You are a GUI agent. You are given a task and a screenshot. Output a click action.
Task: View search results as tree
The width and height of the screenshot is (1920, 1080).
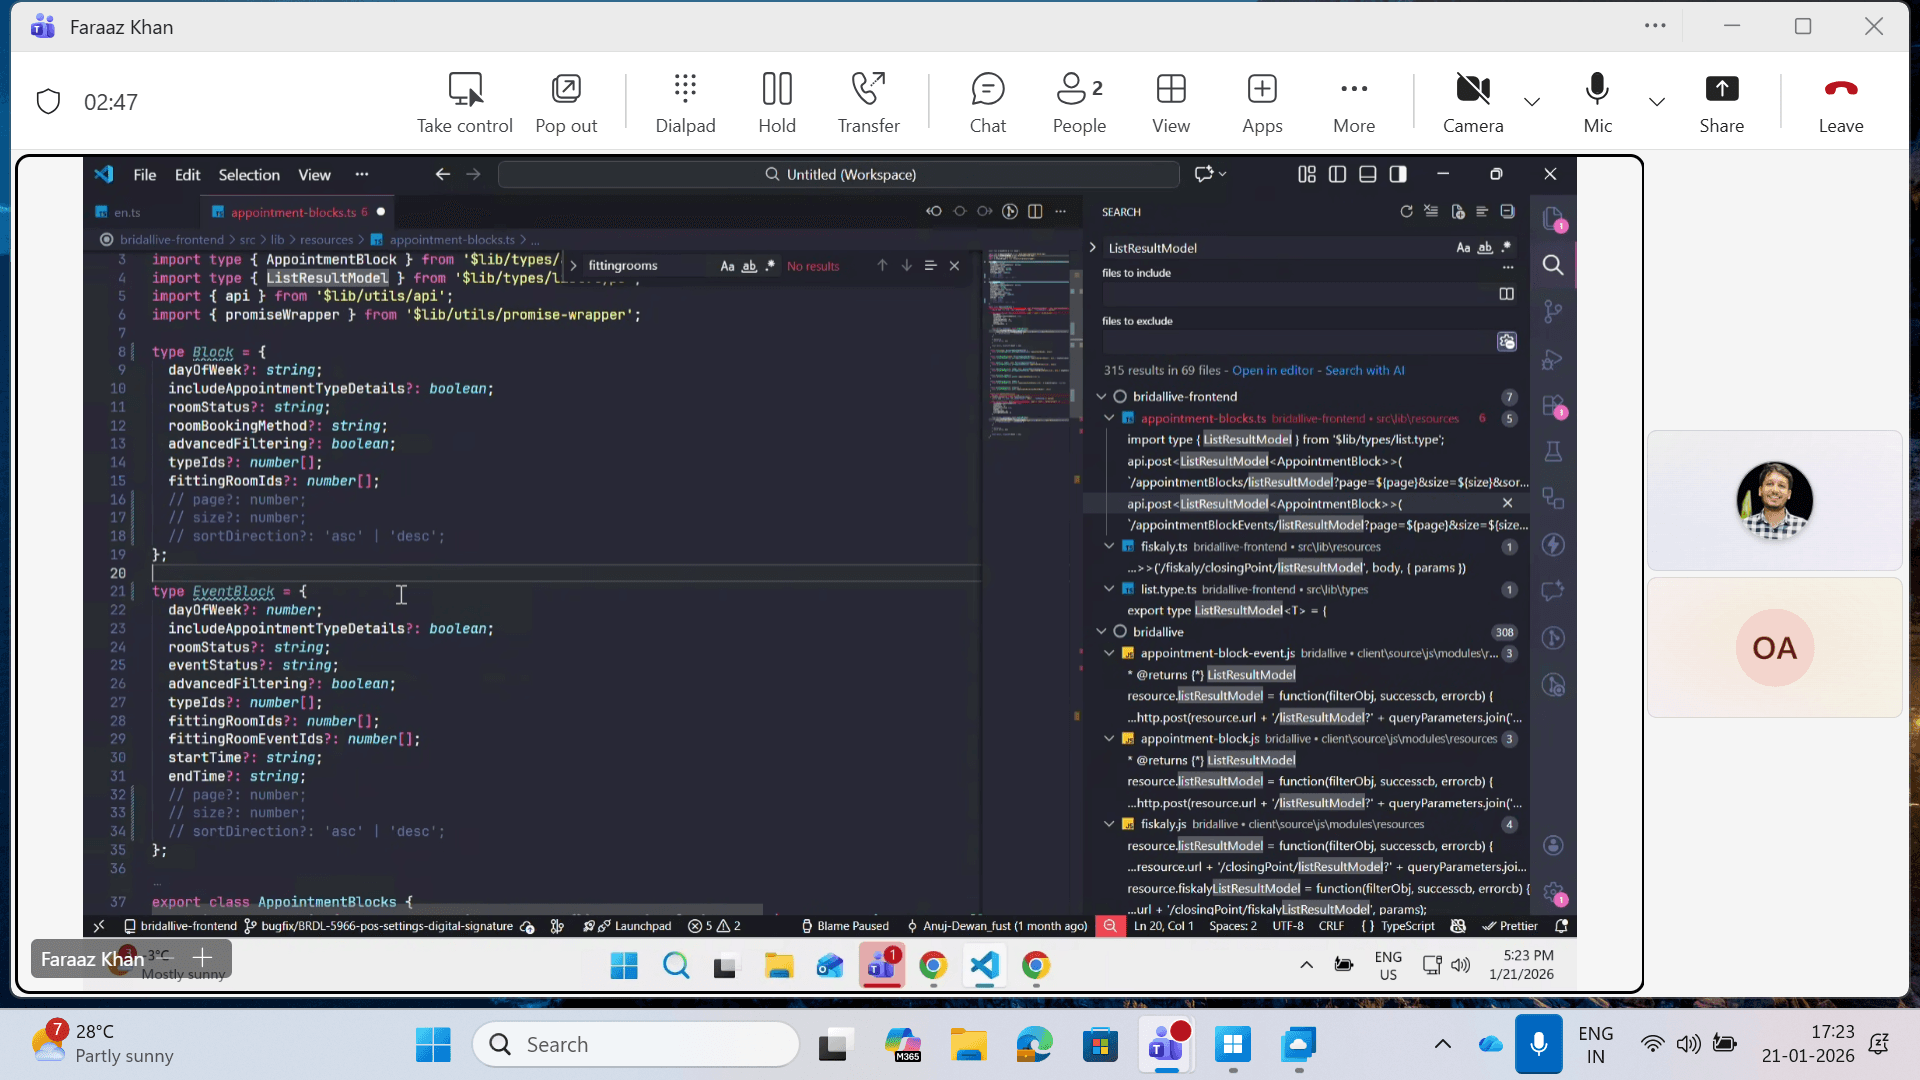1482,212
